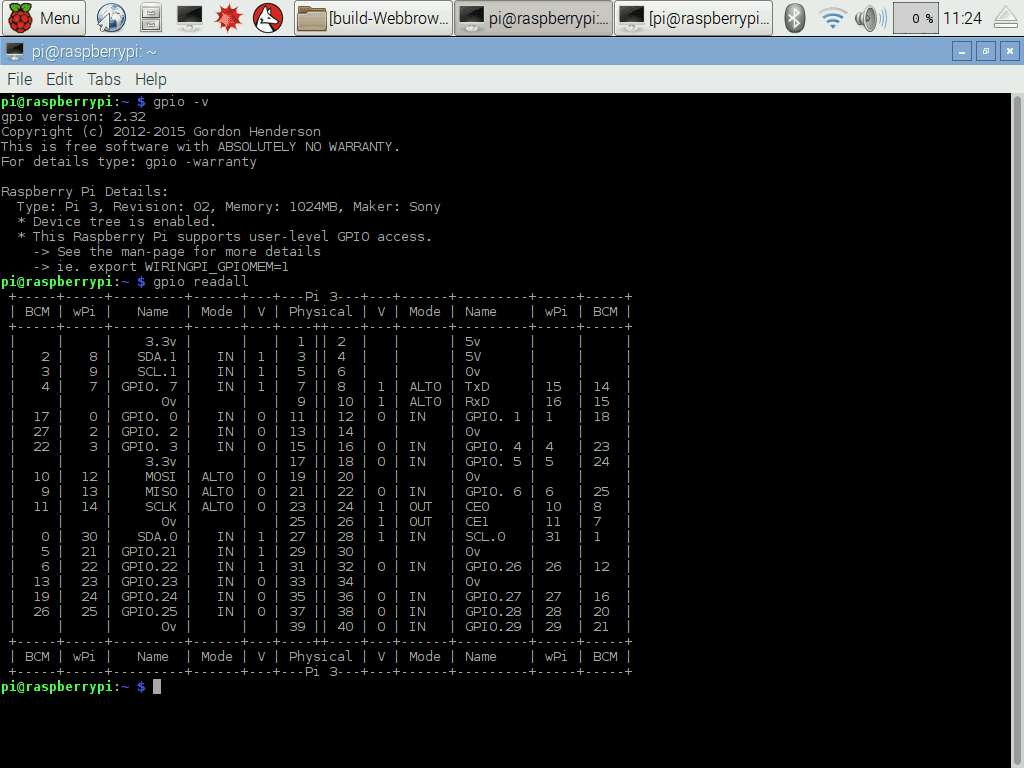Click the volume speaker icon
This screenshot has width=1024, height=768.
point(867,17)
